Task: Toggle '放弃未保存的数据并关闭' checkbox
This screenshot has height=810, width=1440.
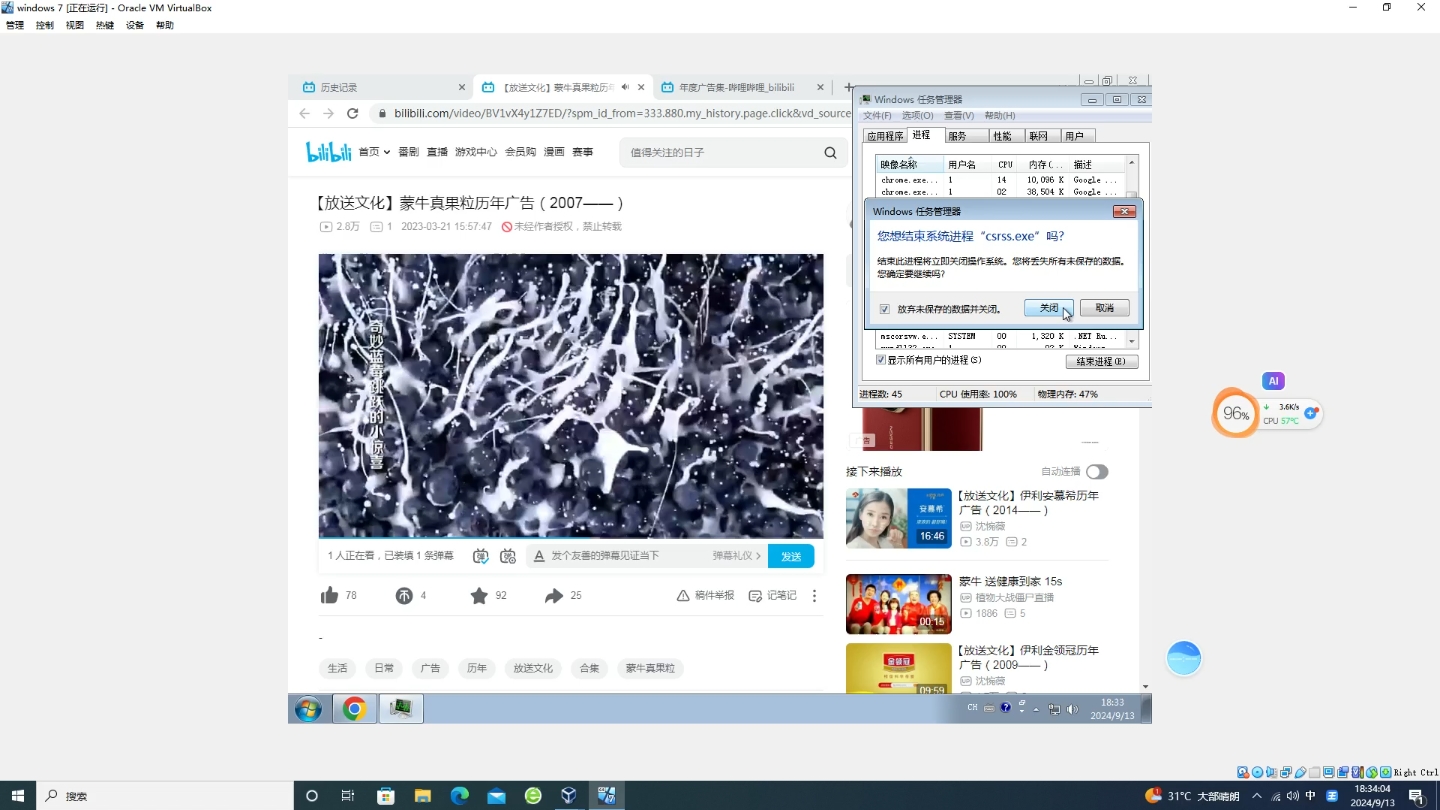Action: 884,309
